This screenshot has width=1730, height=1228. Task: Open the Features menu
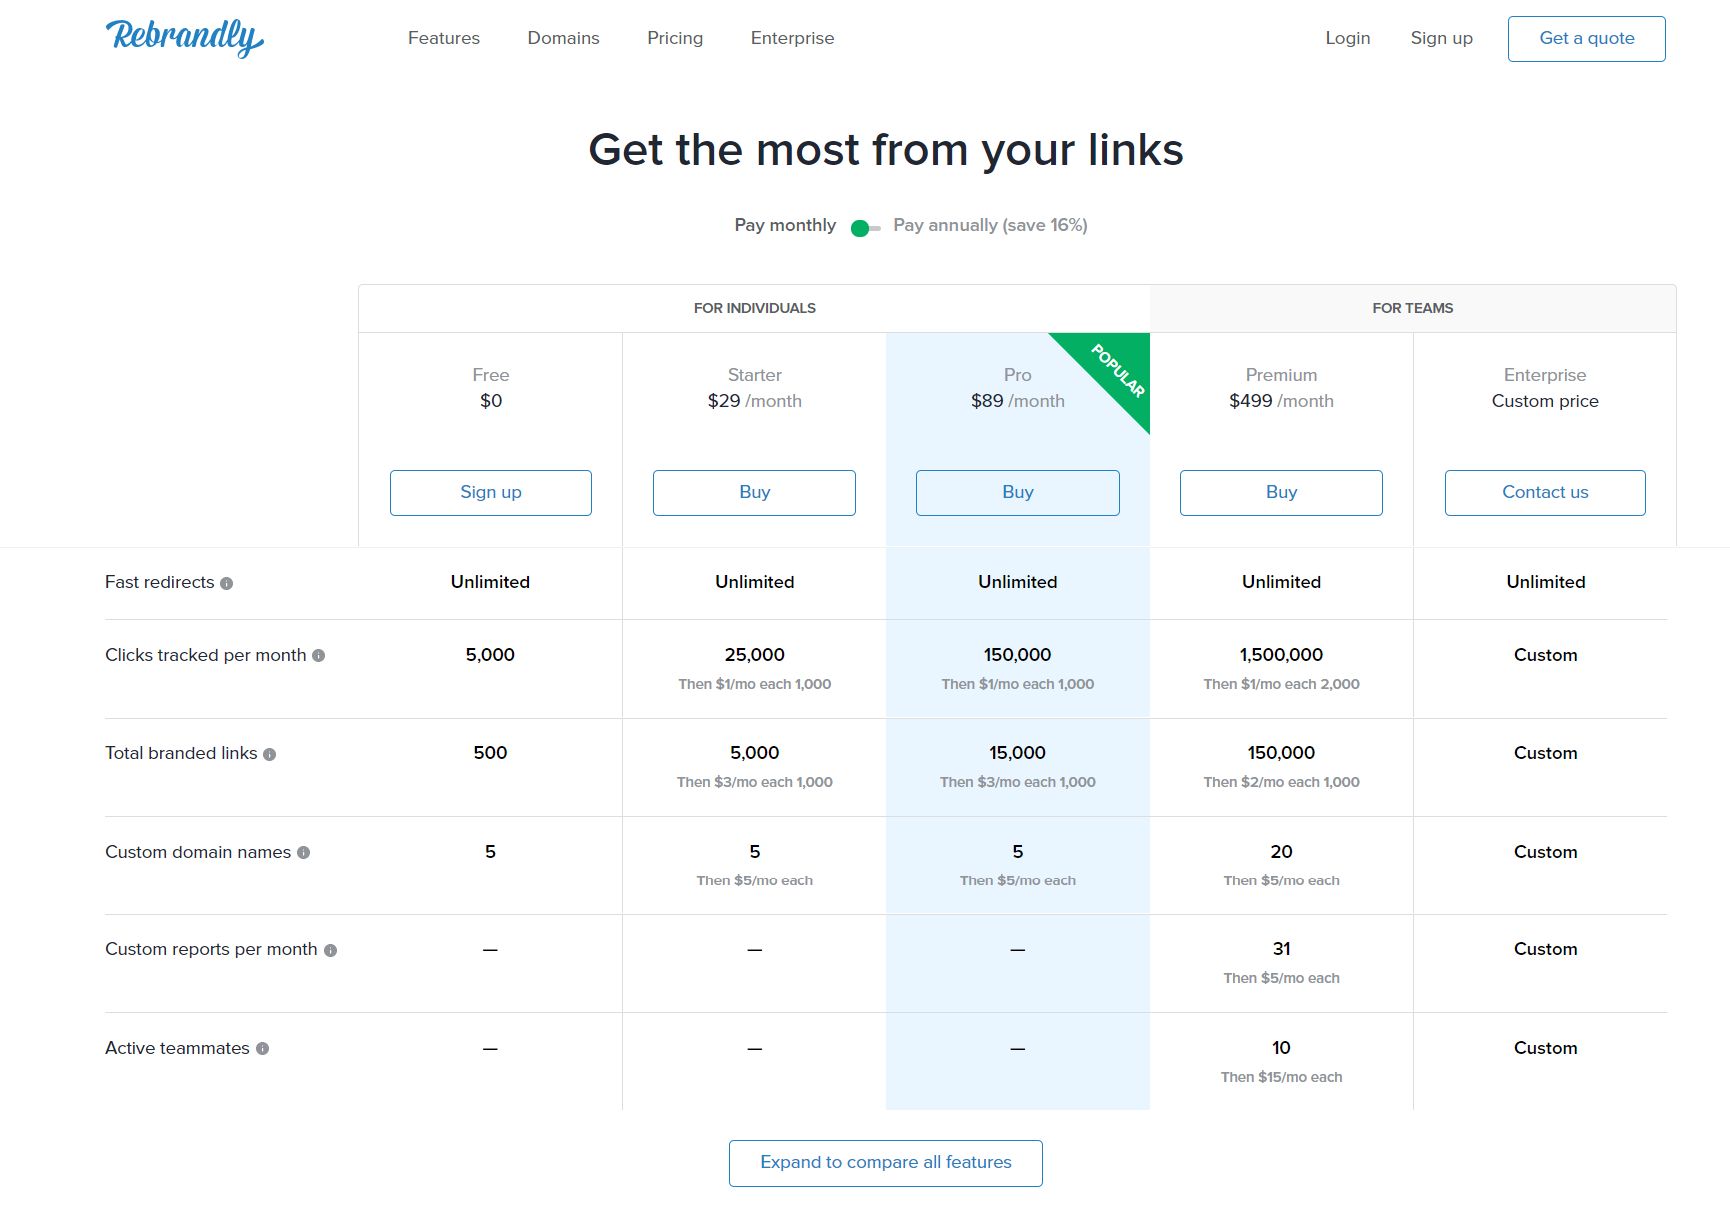pos(443,38)
